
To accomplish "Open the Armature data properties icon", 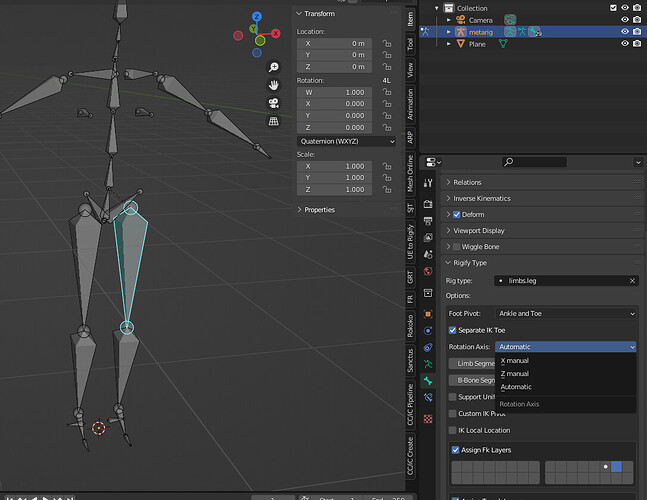I will point(428,364).
